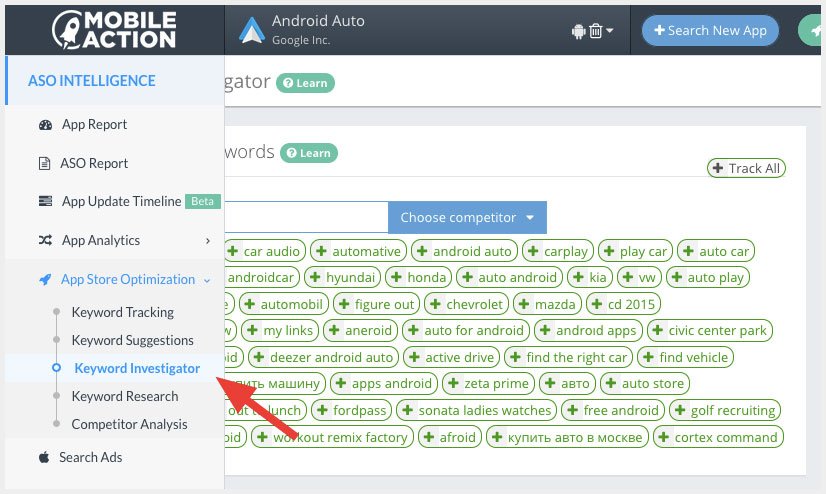Open App Update Timeline menu item
Screen dimensions: 826x494
point(121,201)
